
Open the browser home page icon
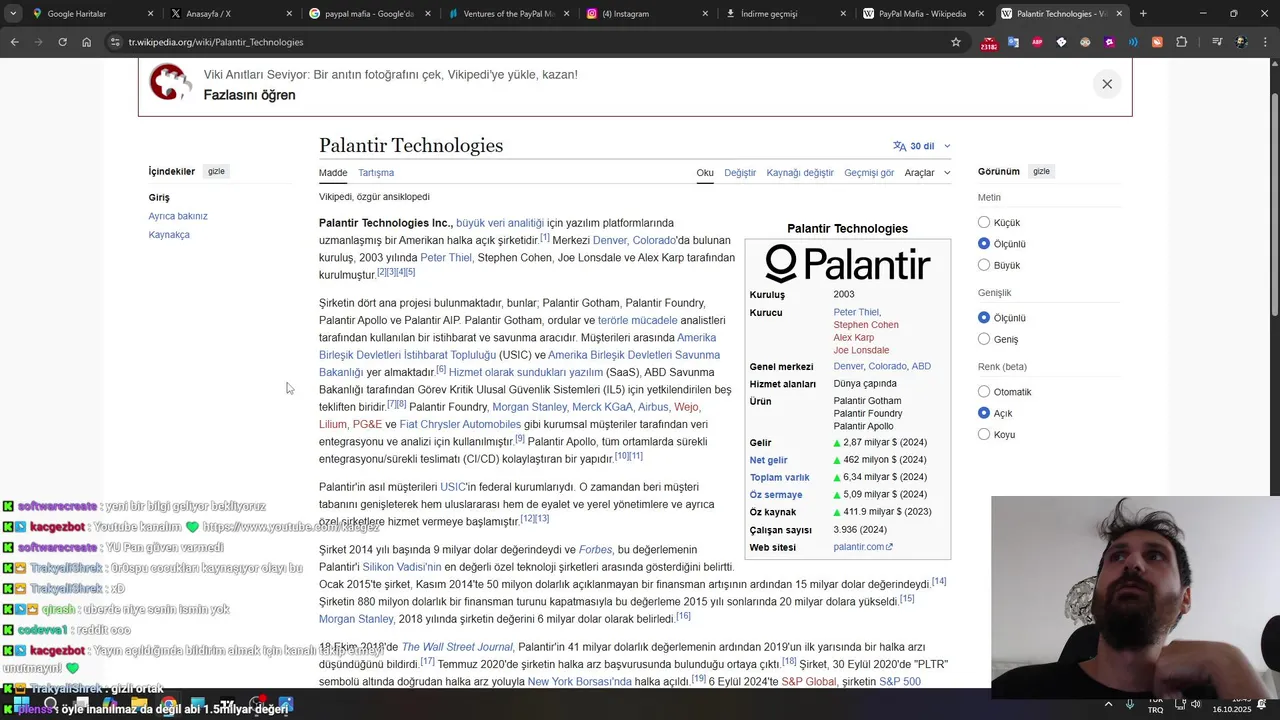click(86, 42)
